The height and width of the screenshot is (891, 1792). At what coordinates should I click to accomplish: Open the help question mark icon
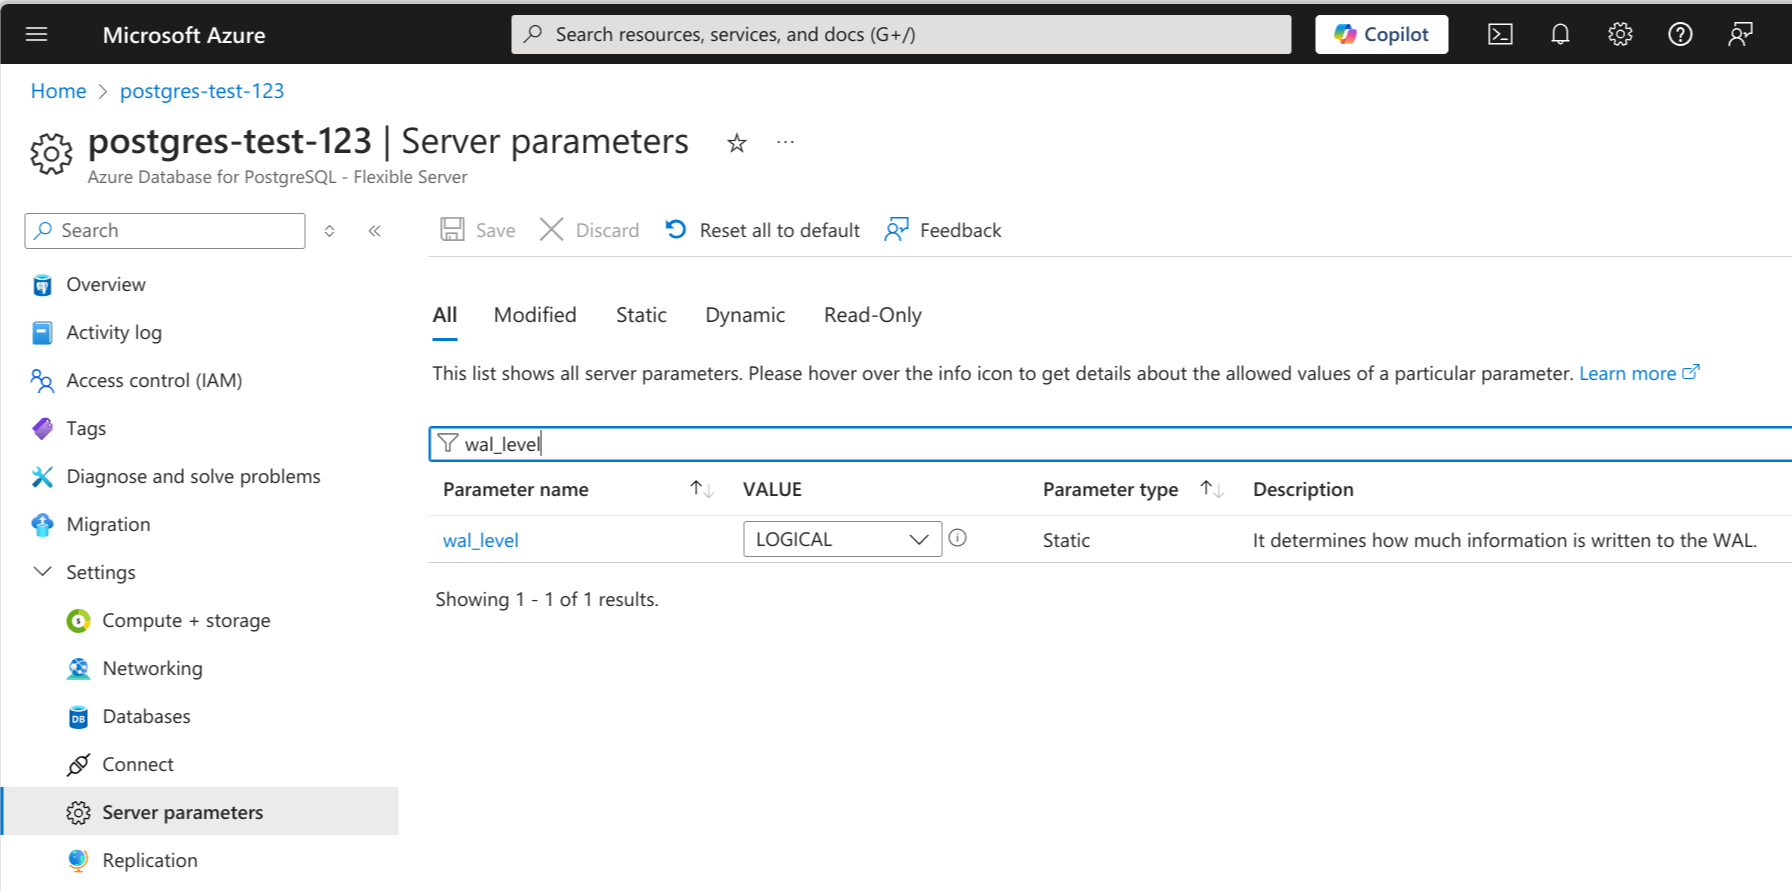click(x=1680, y=34)
